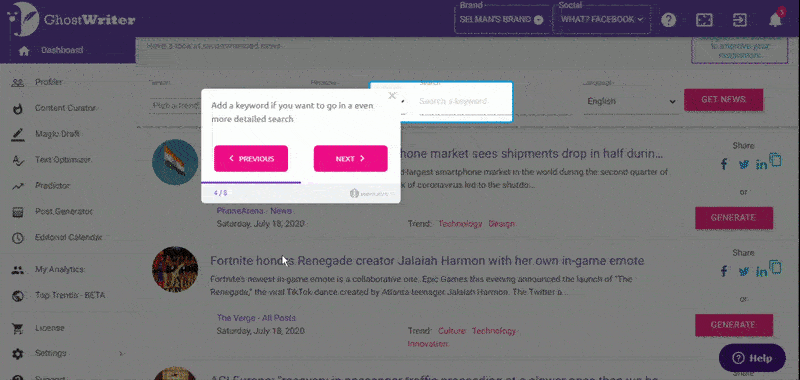This screenshot has height=380, width=800.
Task: Open PhoneArena - News source link
Action: (255, 211)
